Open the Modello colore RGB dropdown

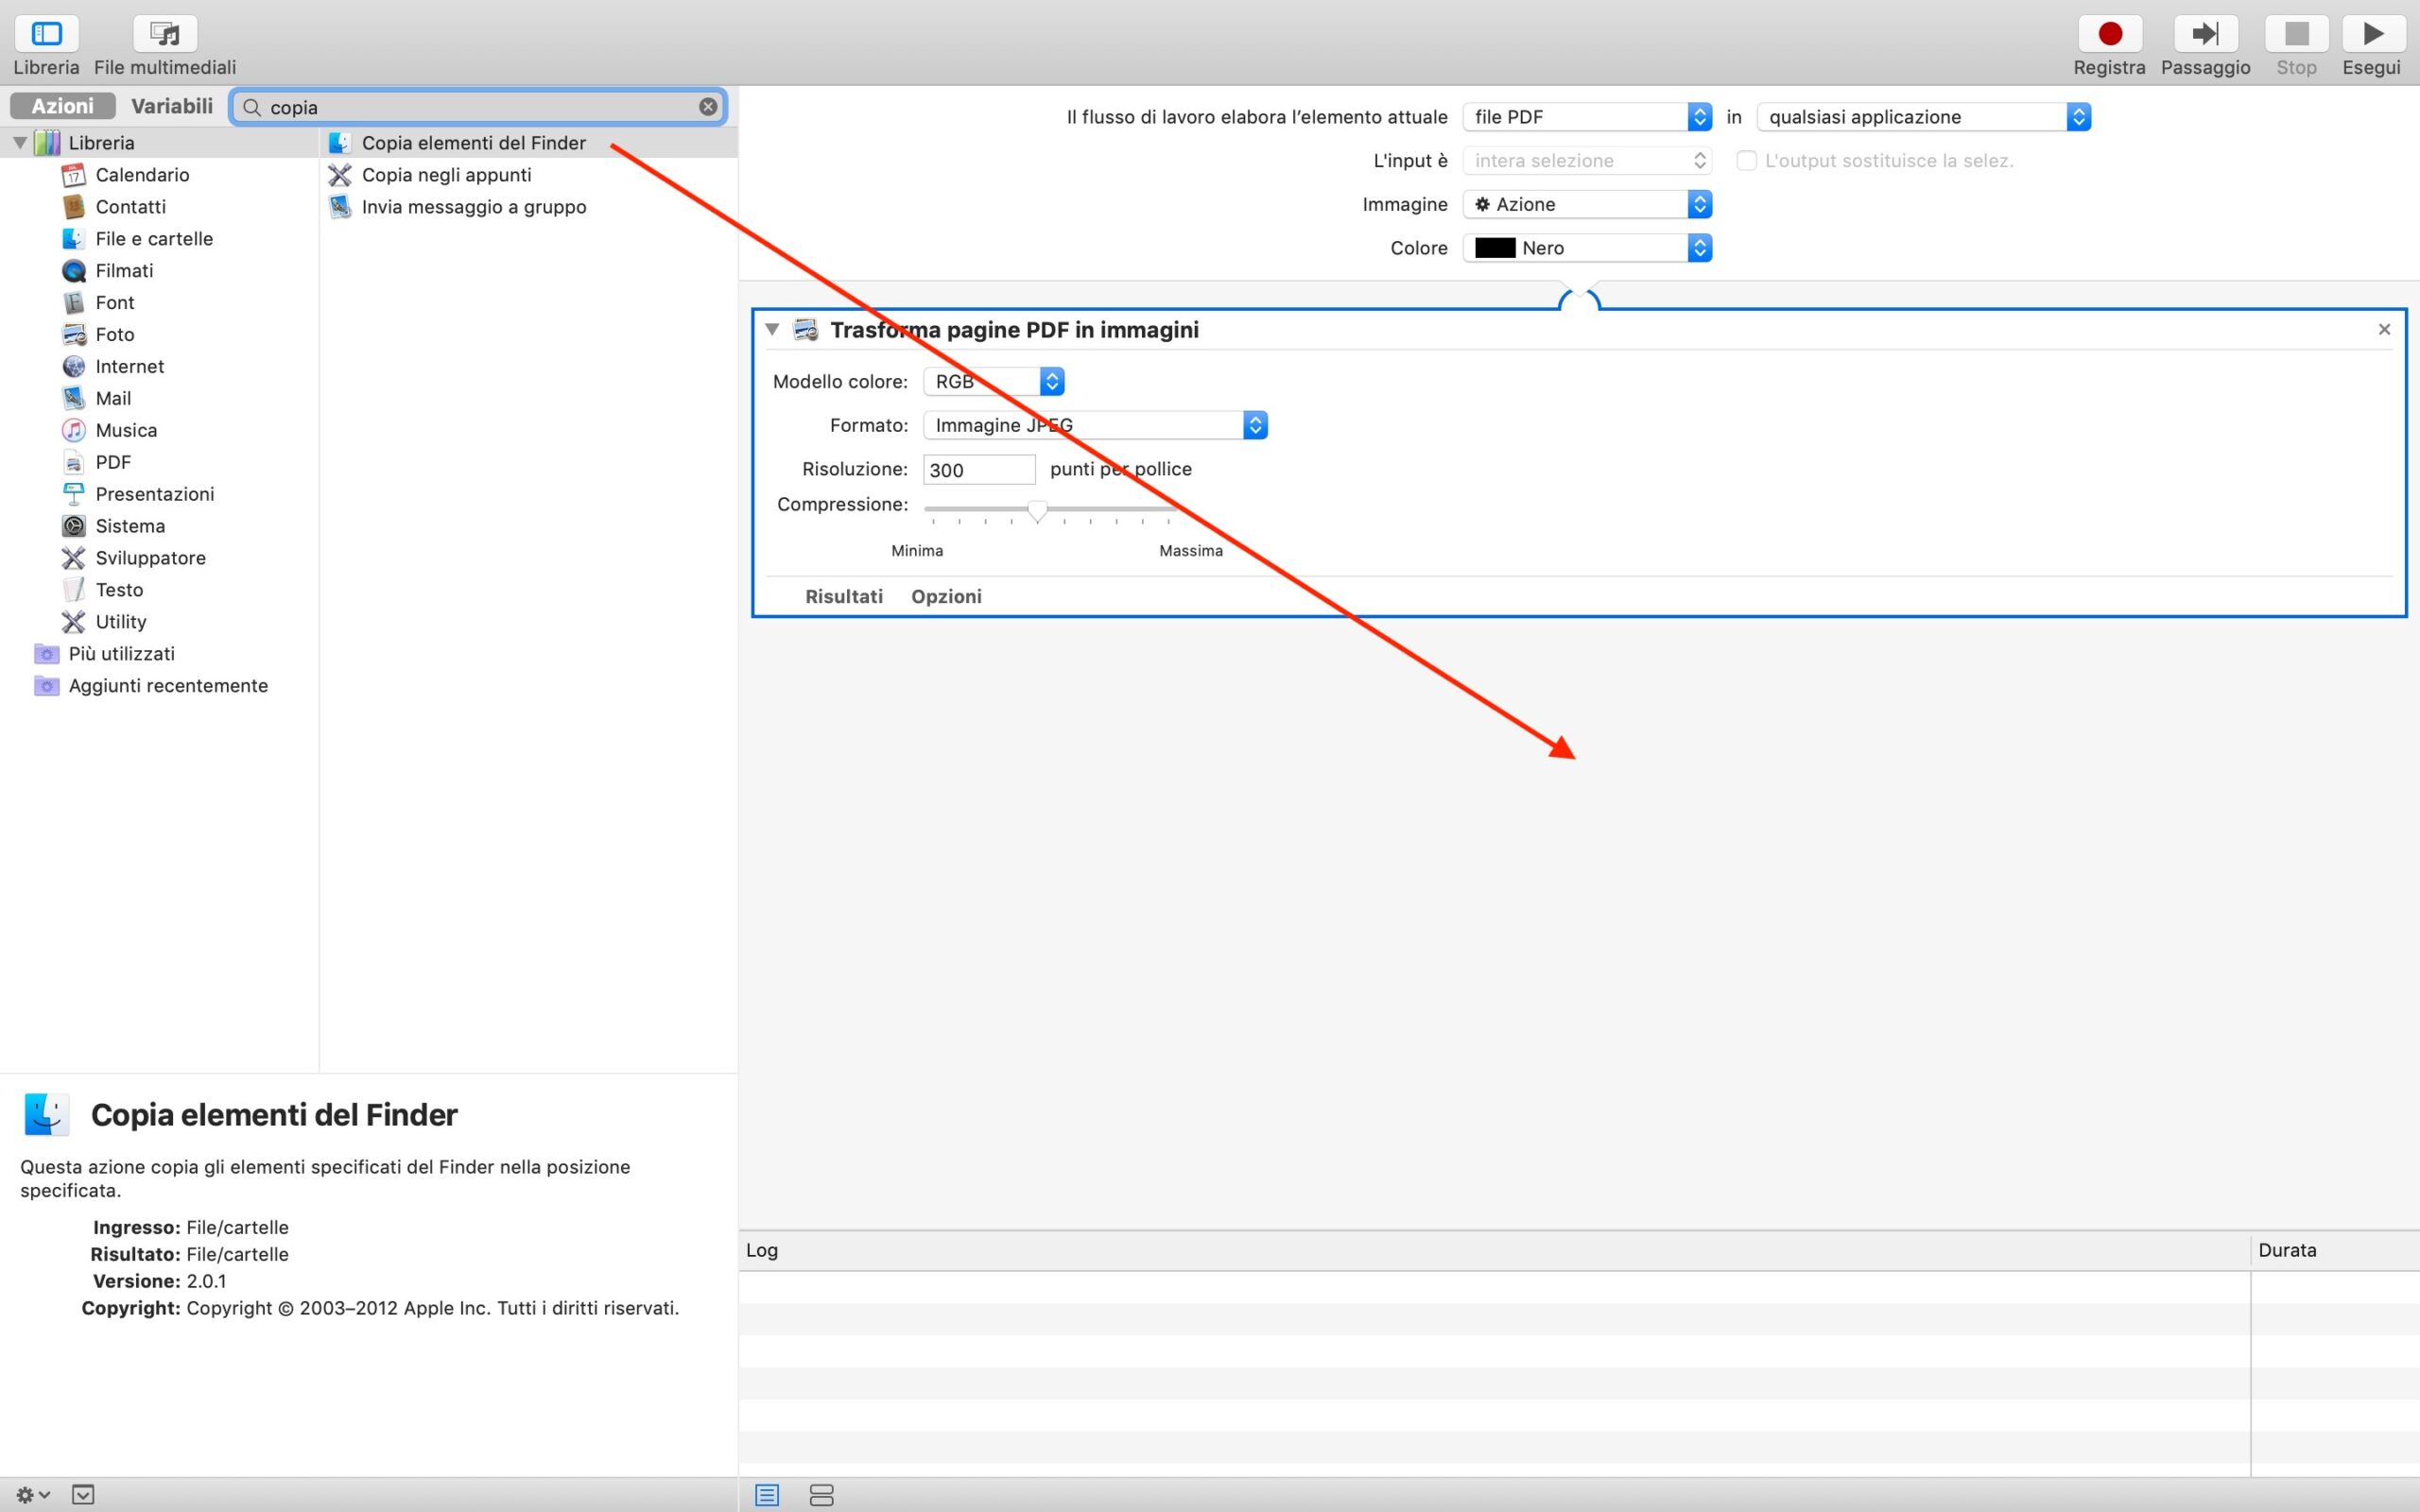pos(993,381)
